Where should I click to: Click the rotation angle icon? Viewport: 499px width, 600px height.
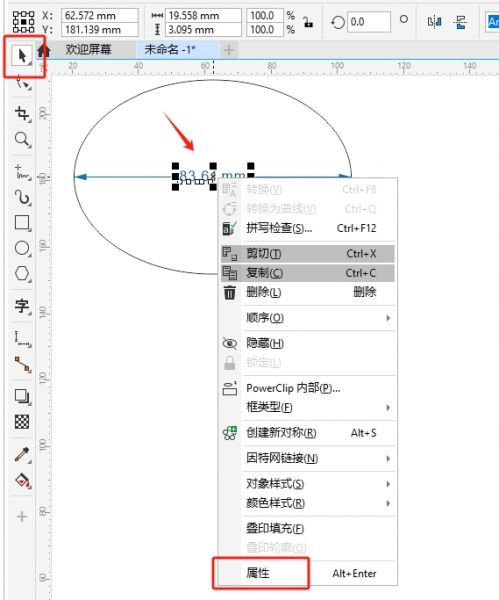point(338,22)
